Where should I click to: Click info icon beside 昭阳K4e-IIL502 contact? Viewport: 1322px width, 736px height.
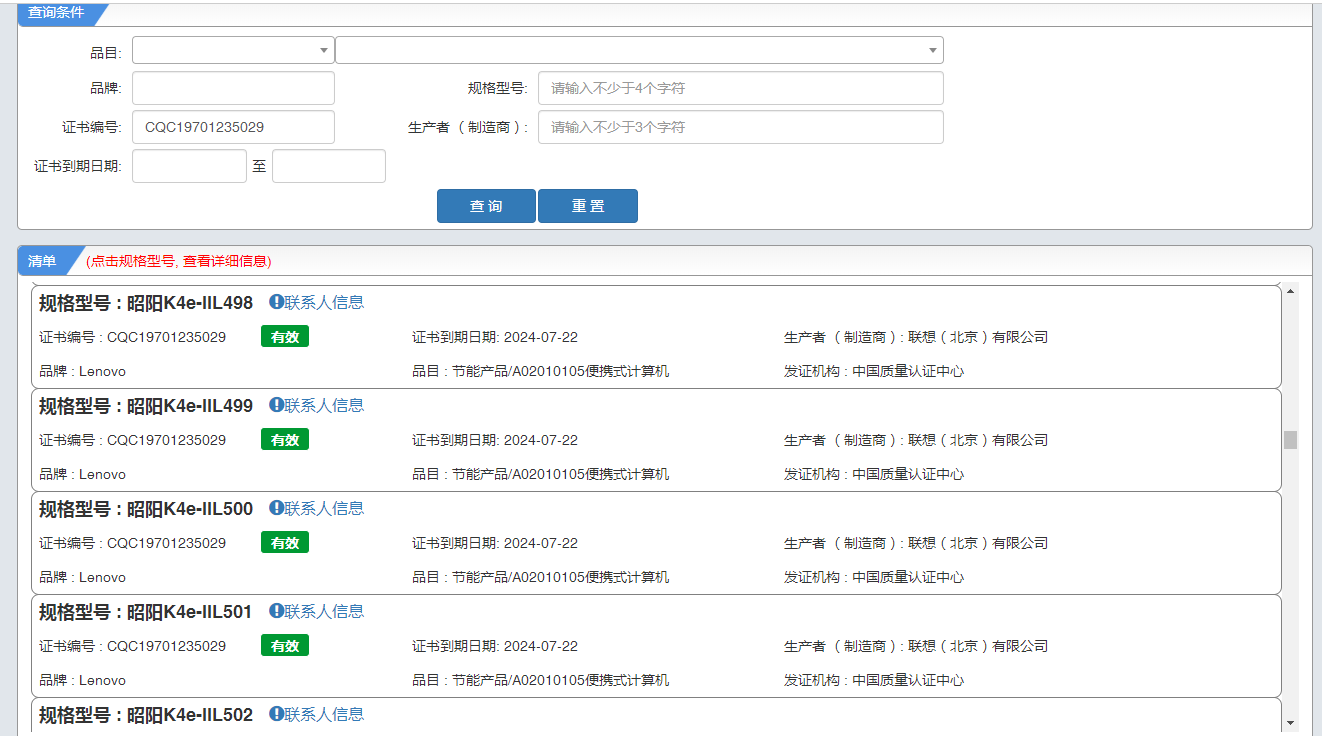click(276, 714)
